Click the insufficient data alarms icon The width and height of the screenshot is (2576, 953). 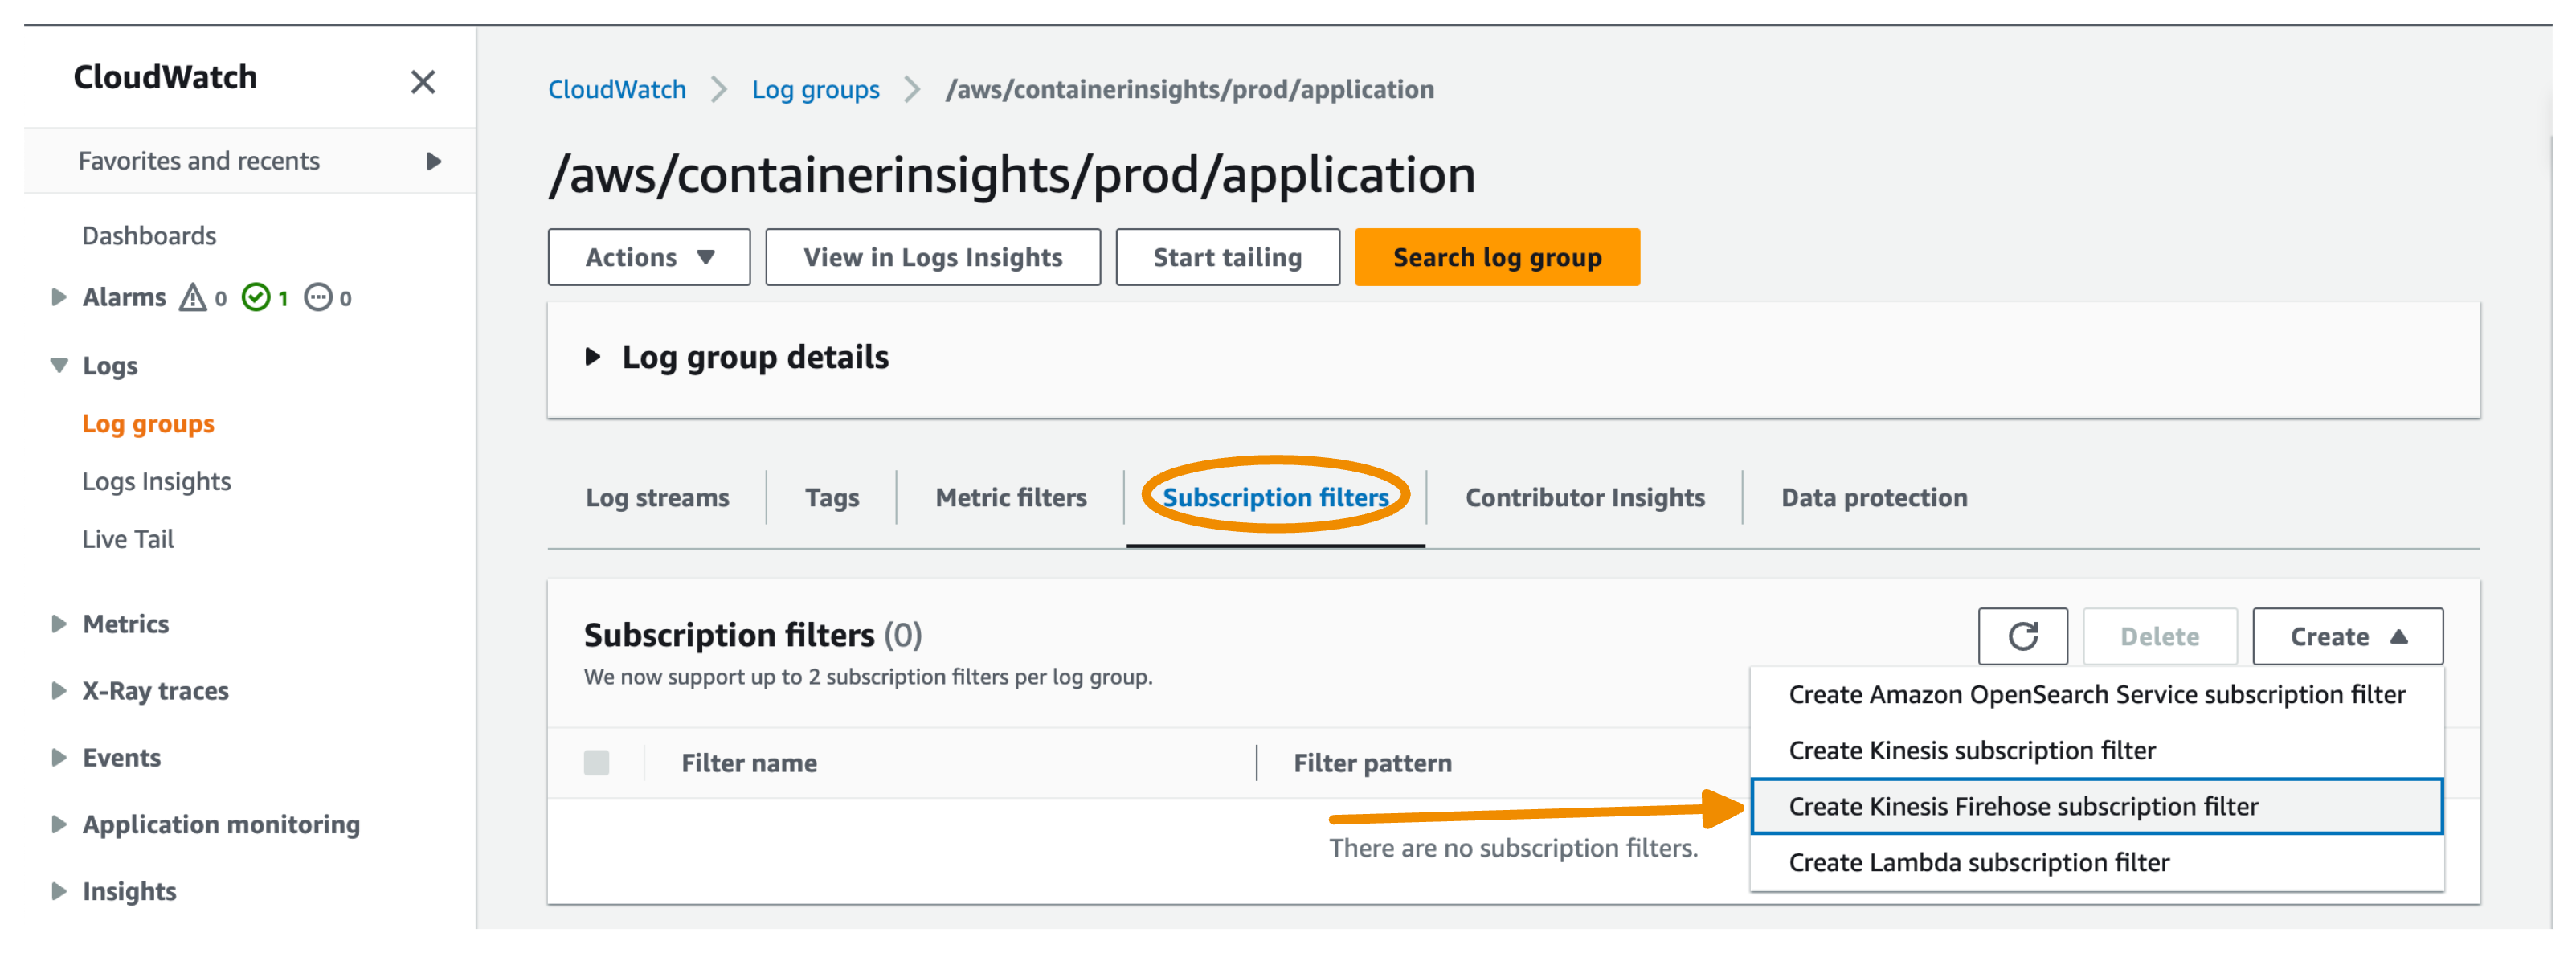coord(318,297)
